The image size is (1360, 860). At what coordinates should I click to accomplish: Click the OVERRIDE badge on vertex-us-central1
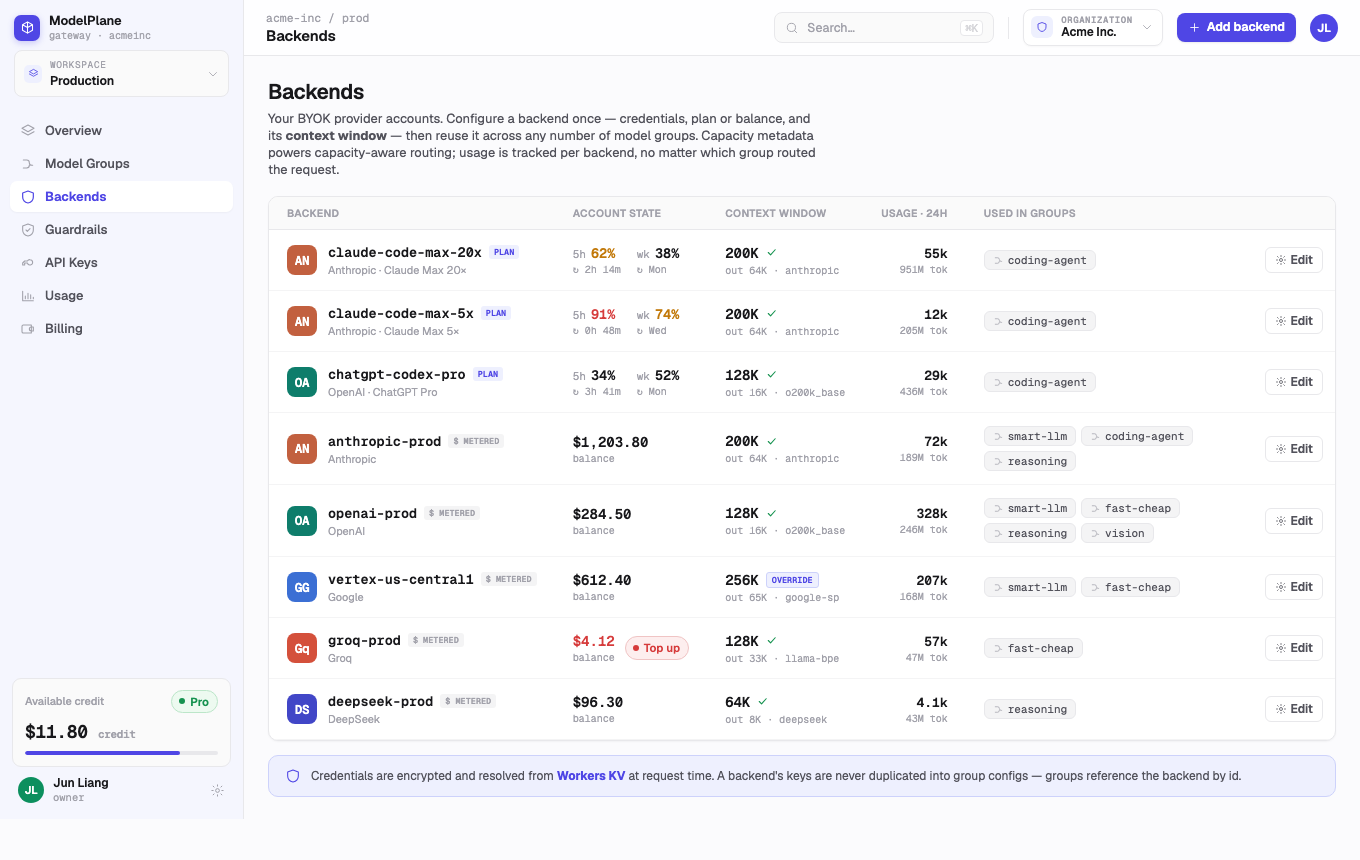[x=793, y=580]
